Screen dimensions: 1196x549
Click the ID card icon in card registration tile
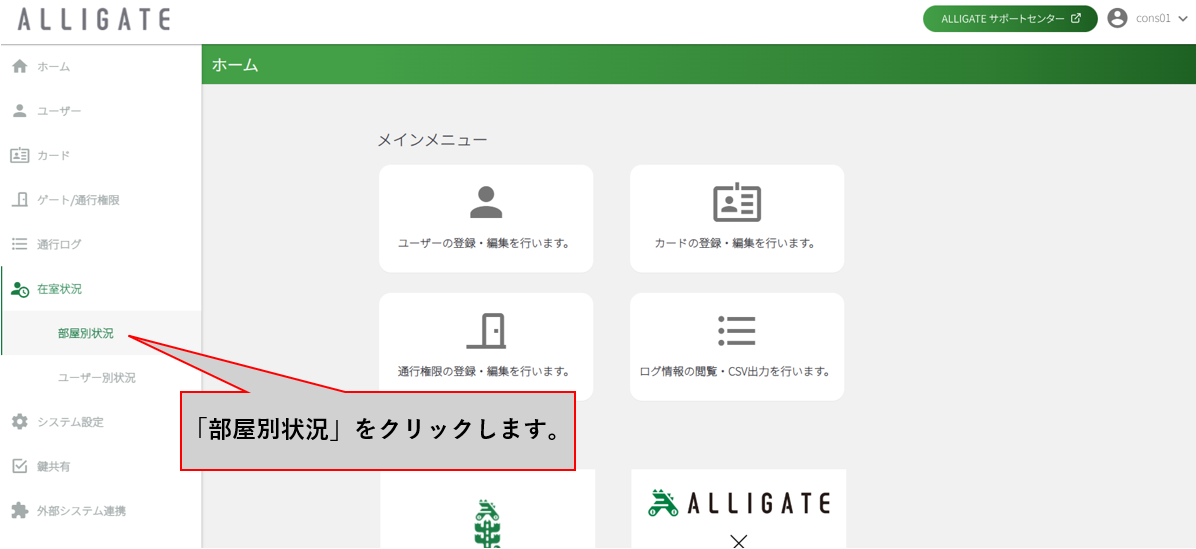(737, 202)
